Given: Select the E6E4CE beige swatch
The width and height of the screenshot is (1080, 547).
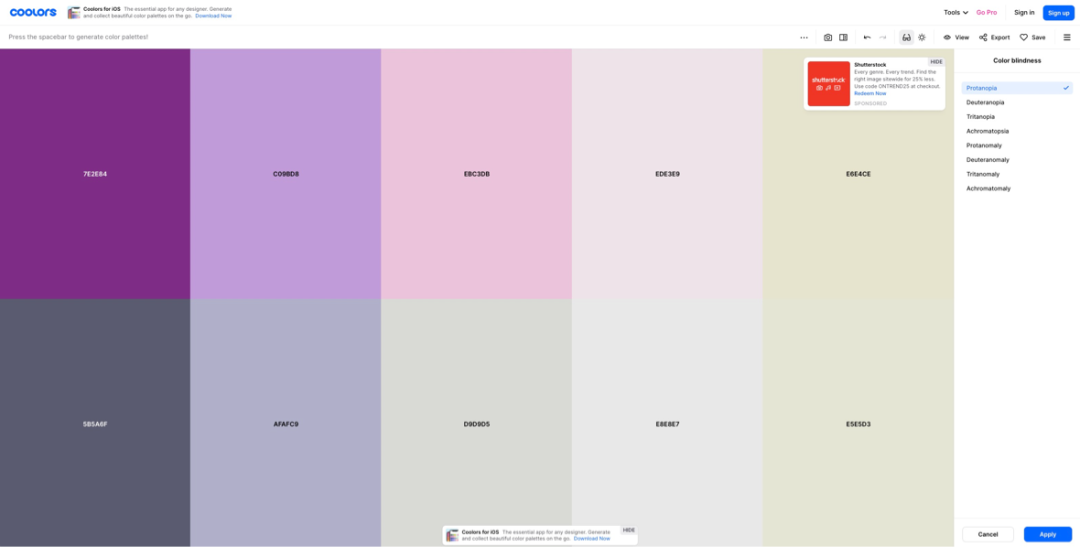Looking at the screenshot, I should click(x=858, y=174).
